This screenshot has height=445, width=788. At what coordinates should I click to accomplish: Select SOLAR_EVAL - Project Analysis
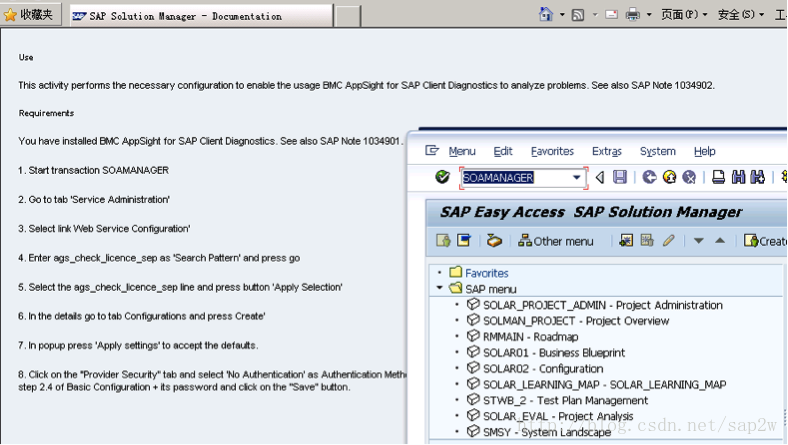click(x=558, y=416)
